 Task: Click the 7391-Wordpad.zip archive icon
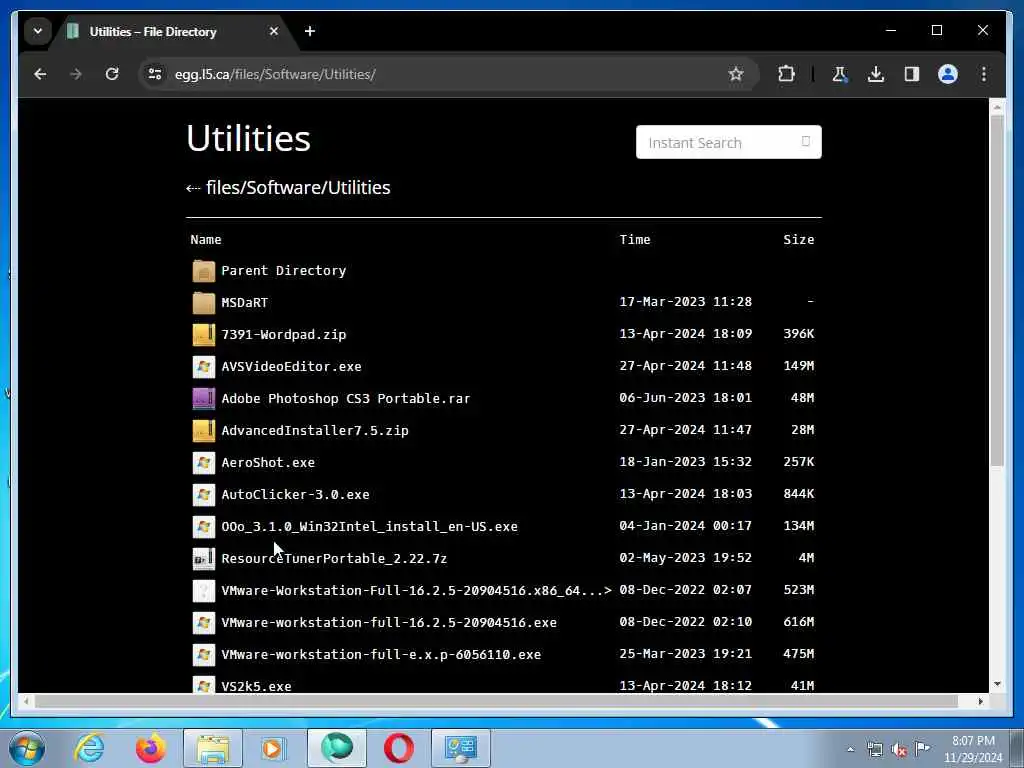(x=204, y=335)
